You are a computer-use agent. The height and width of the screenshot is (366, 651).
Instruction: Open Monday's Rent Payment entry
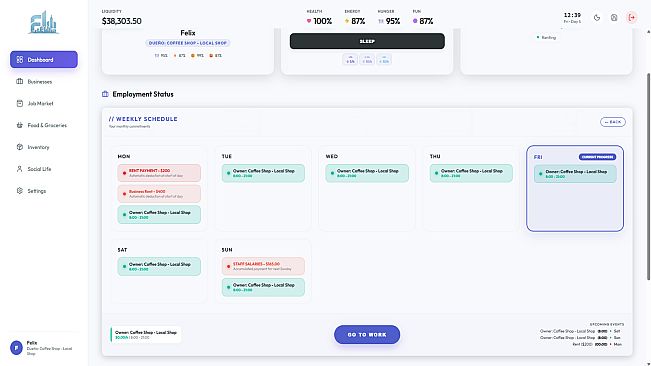point(159,173)
